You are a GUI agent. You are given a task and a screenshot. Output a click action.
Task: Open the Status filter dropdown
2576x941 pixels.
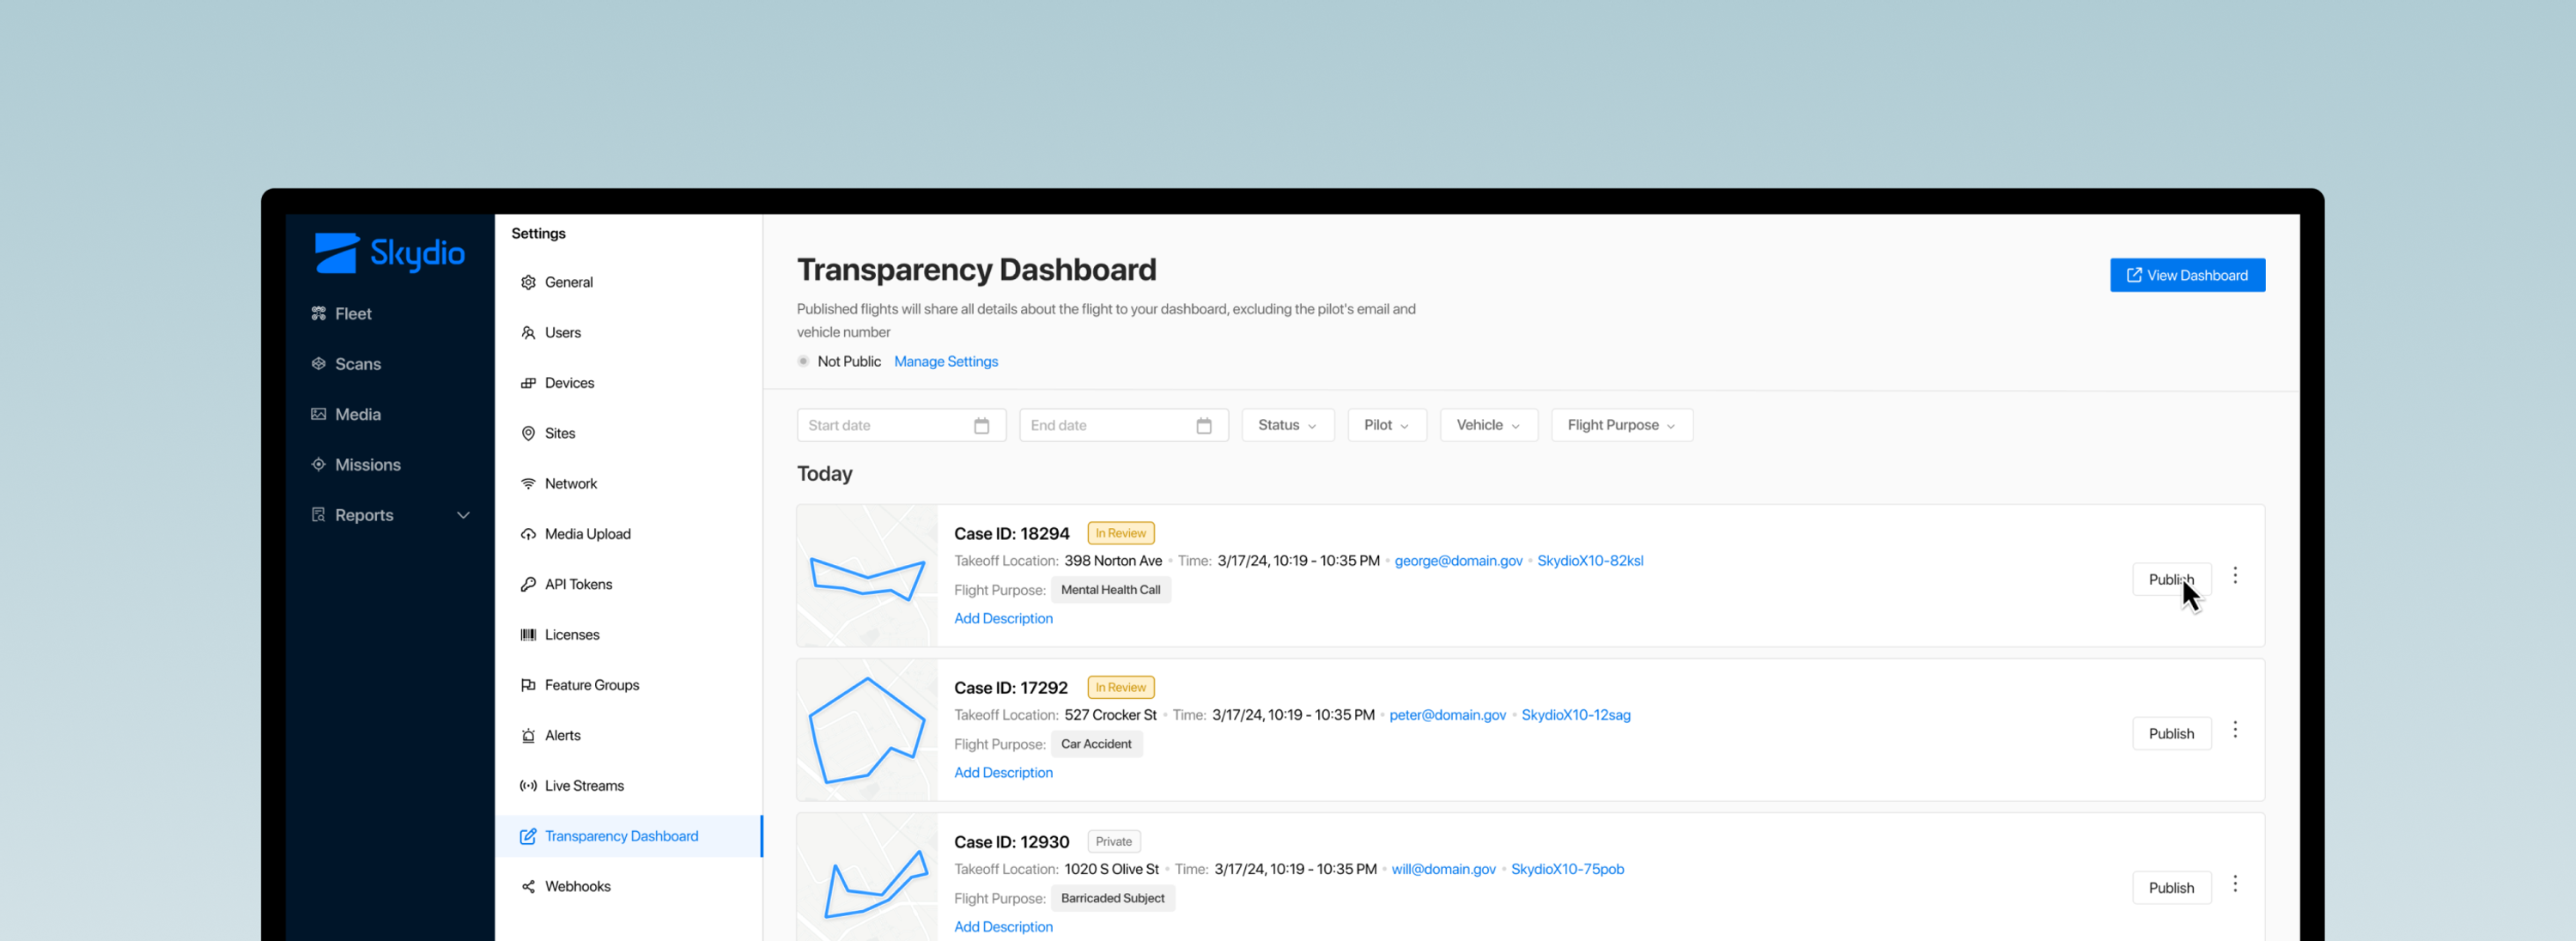click(1286, 423)
